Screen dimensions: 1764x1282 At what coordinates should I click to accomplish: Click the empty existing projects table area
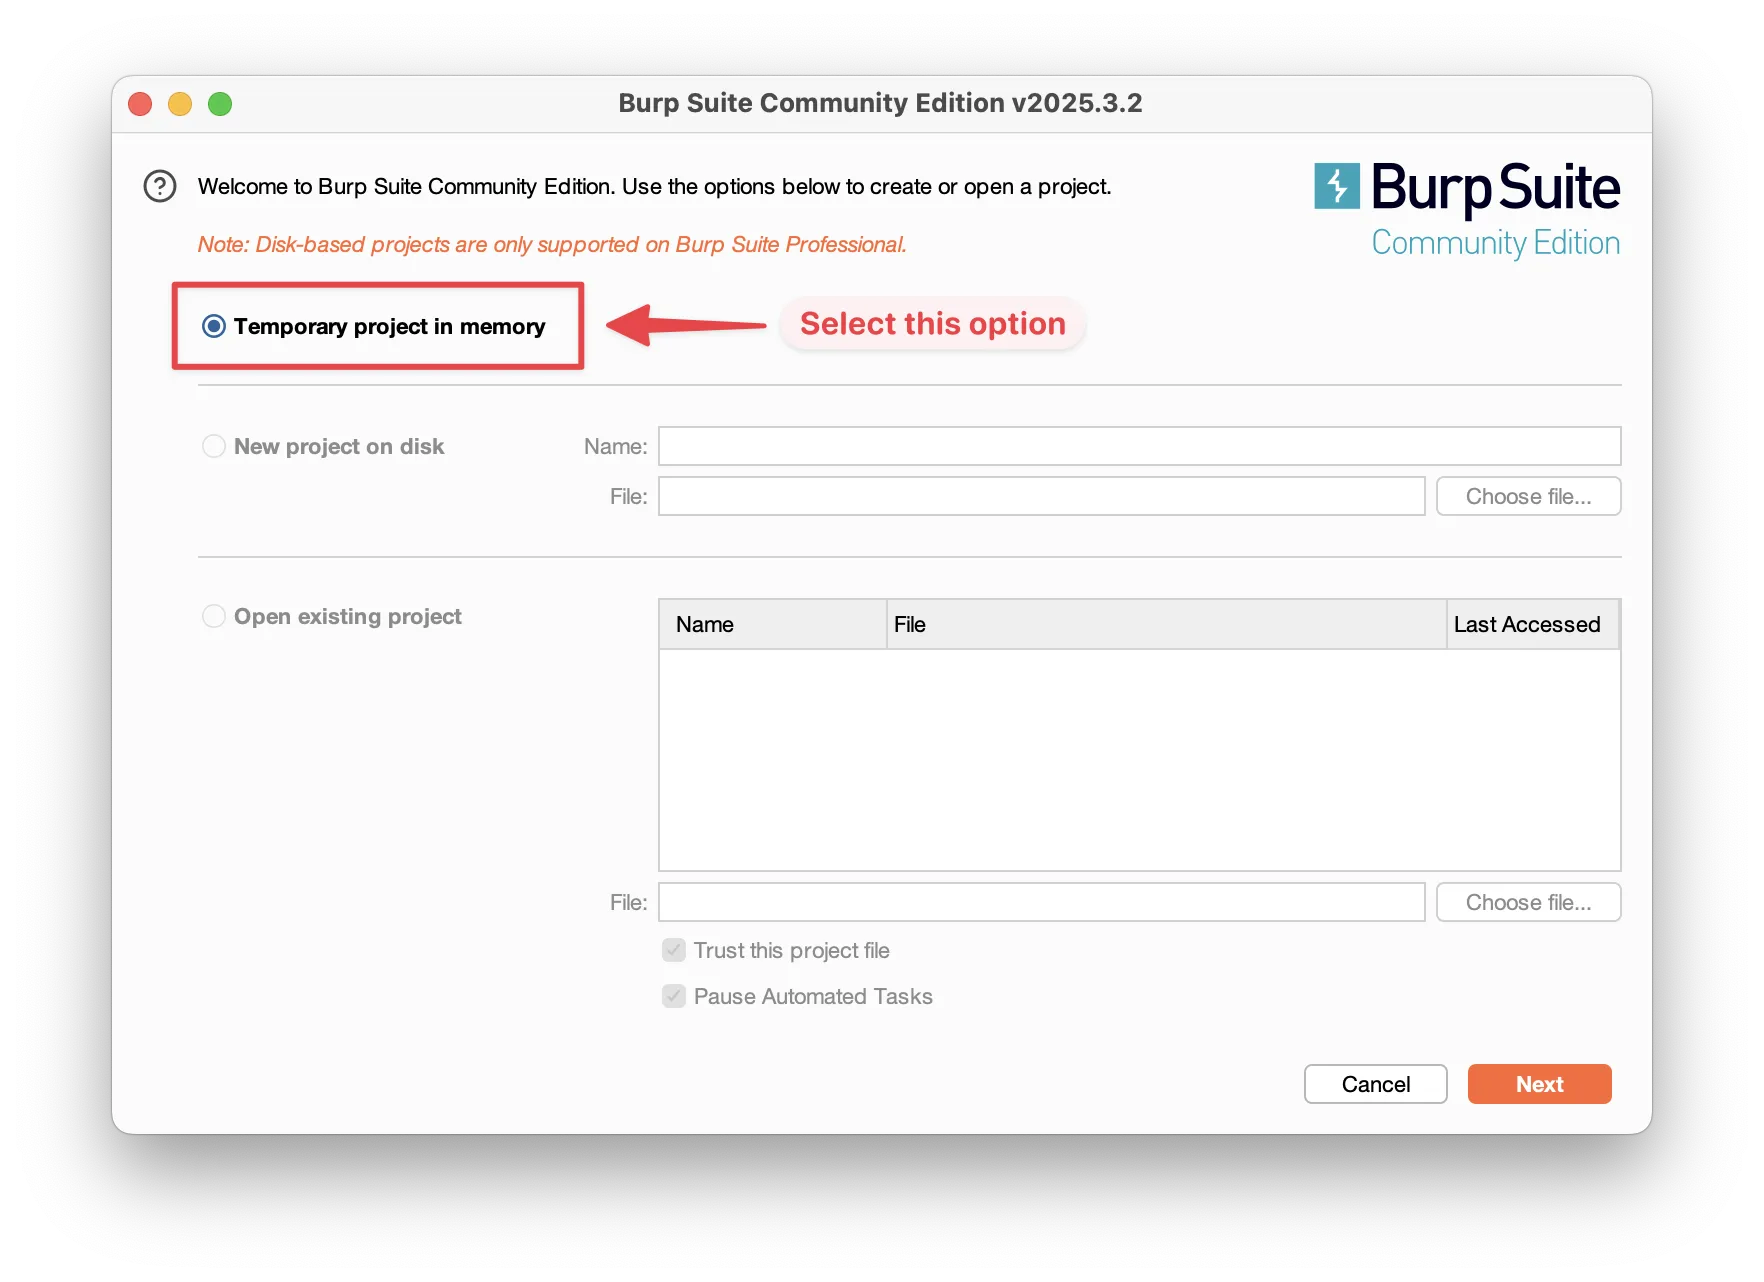pos(1138,760)
